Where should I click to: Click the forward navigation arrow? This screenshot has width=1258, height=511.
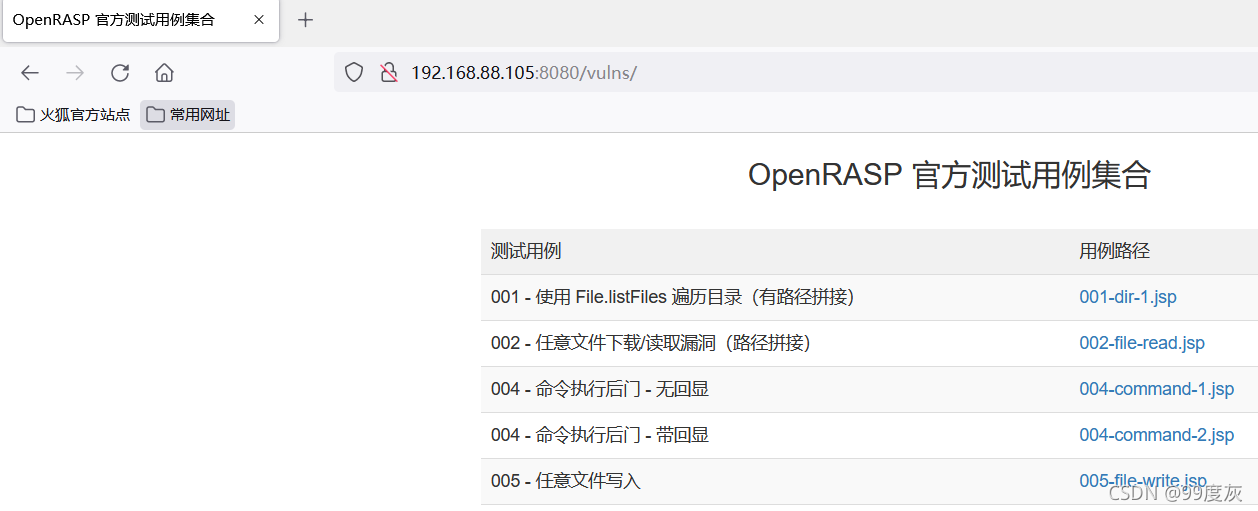pyautogui.click(x=75, y=72)
